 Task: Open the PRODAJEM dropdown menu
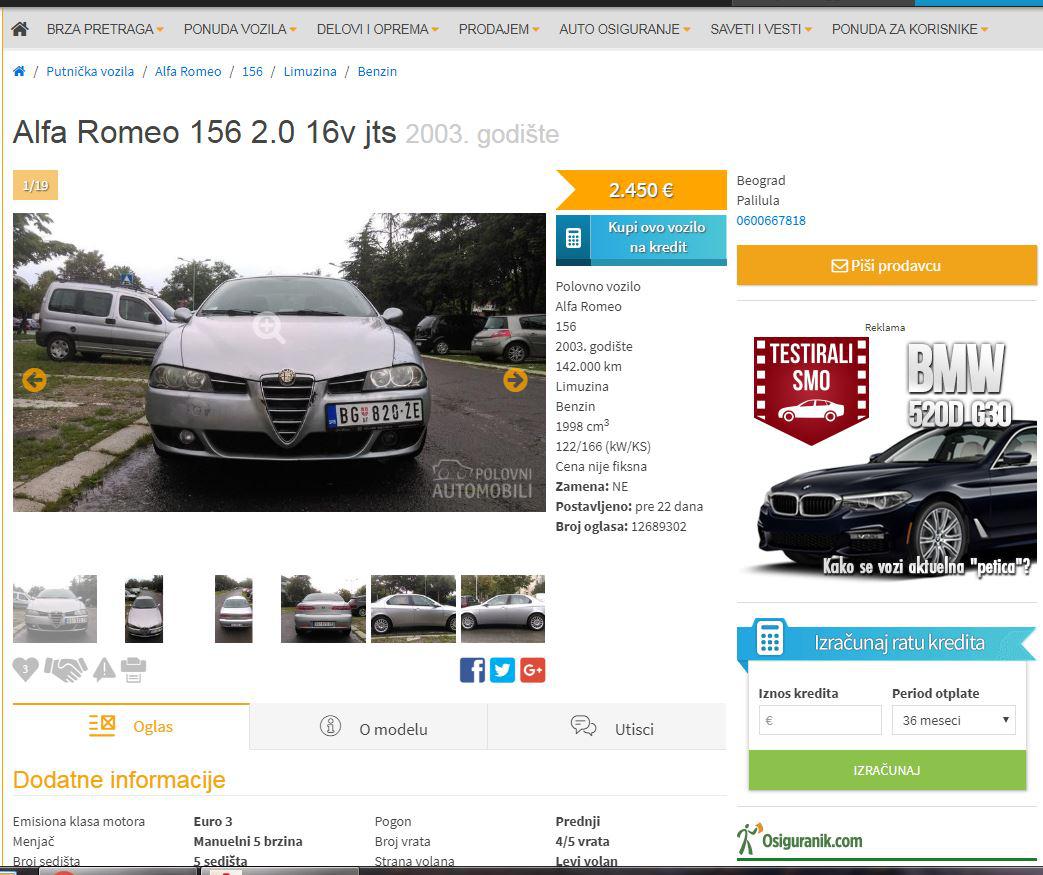[x=499, y=29]
